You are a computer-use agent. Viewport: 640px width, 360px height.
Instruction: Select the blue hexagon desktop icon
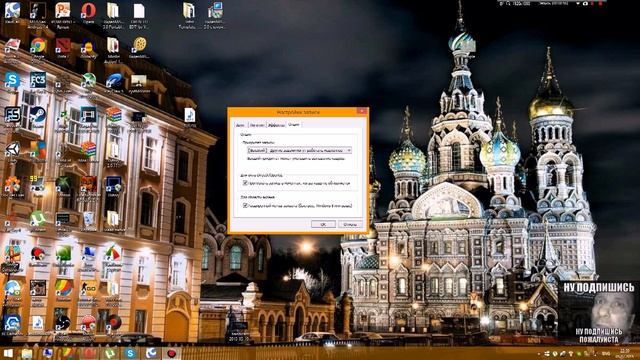12,323
